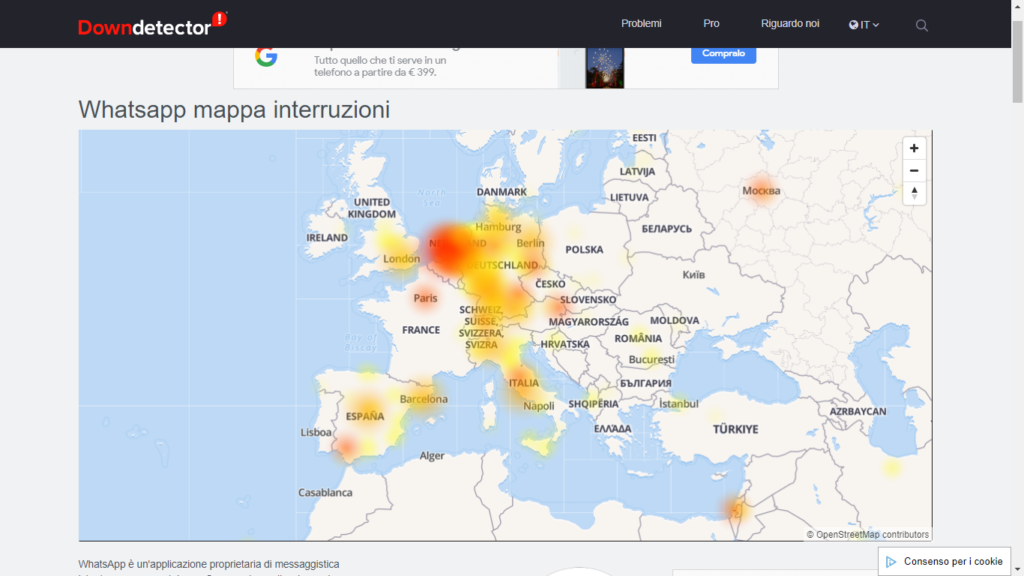The image size is (1024, 576).
Task: Click the LIETUVA country label
Action: click(x=629, y=197)
